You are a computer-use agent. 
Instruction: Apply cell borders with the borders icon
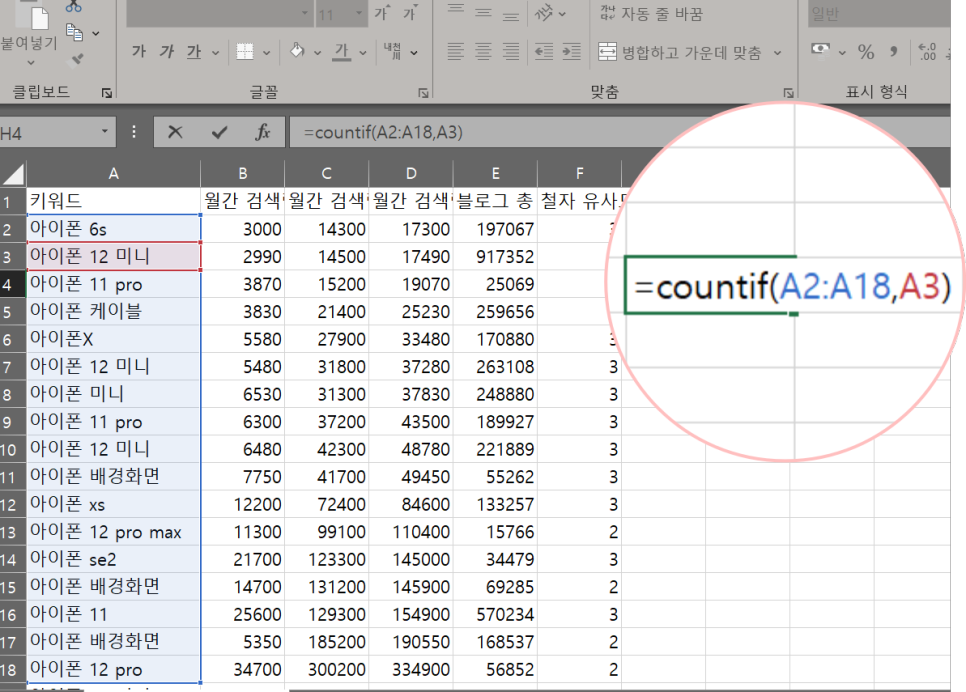coord(245,52)
